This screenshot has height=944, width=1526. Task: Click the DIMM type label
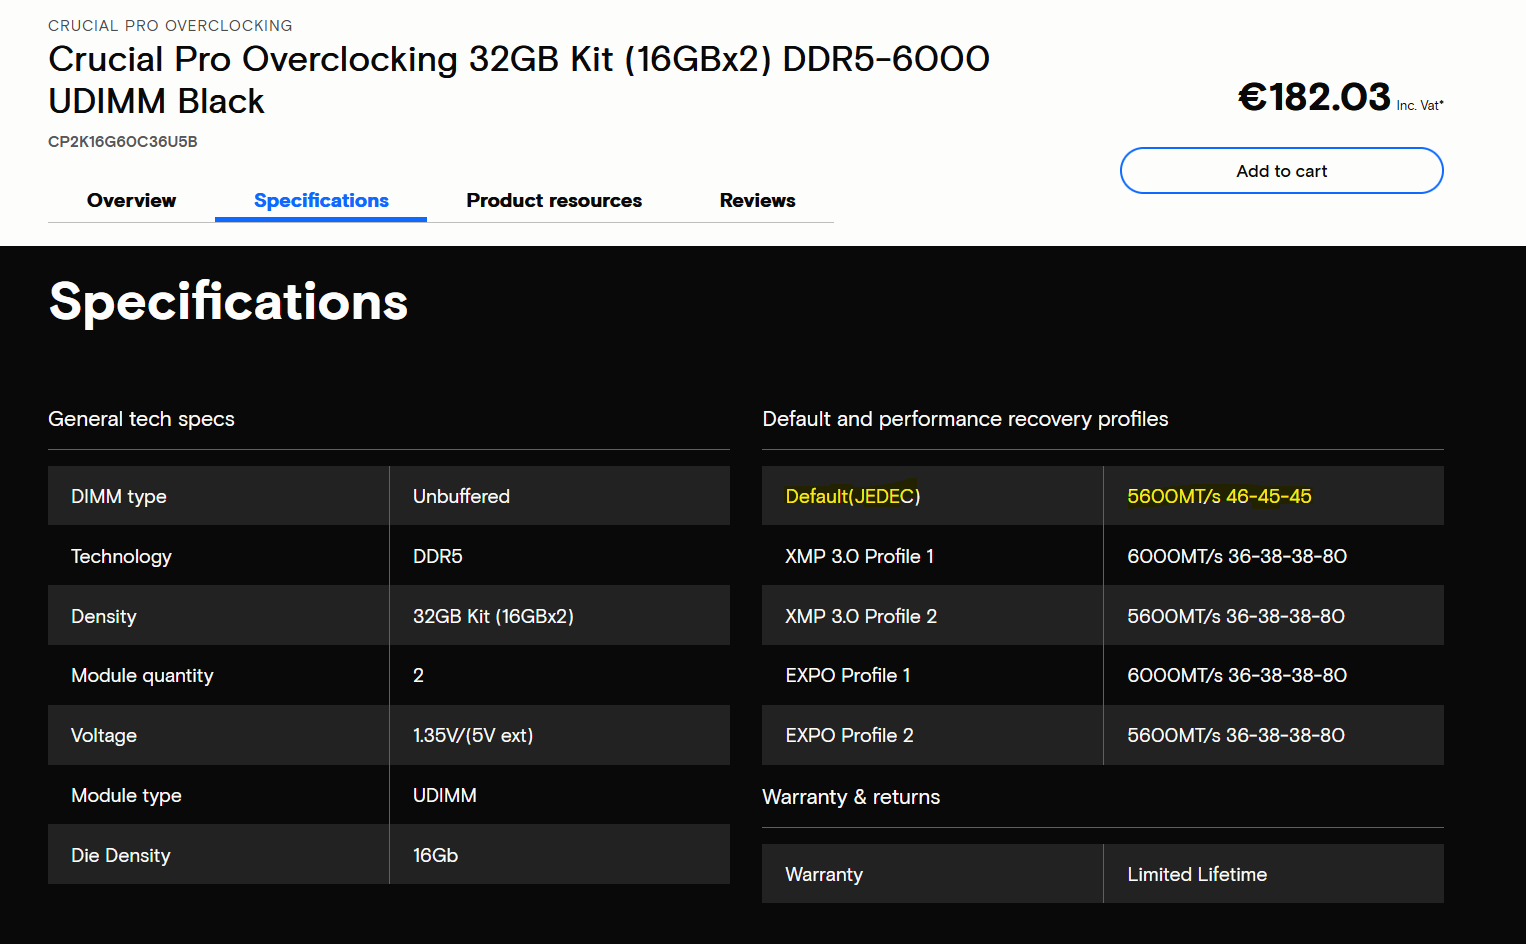[119, 496]
